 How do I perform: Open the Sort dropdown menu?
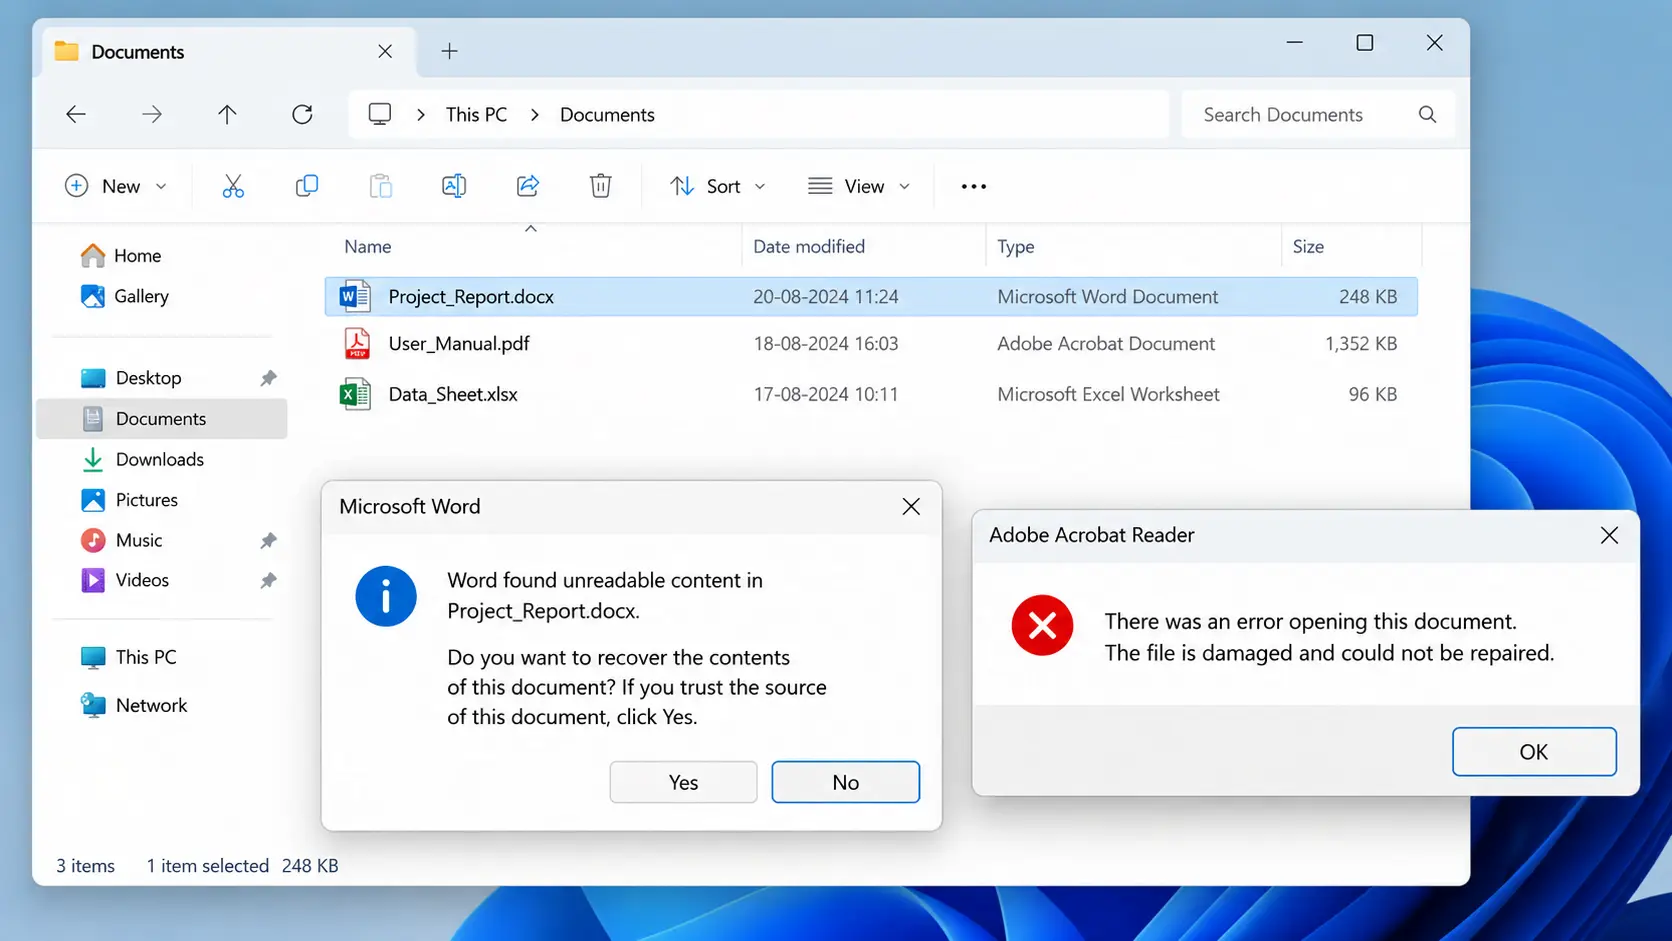[x=718, y=186]
